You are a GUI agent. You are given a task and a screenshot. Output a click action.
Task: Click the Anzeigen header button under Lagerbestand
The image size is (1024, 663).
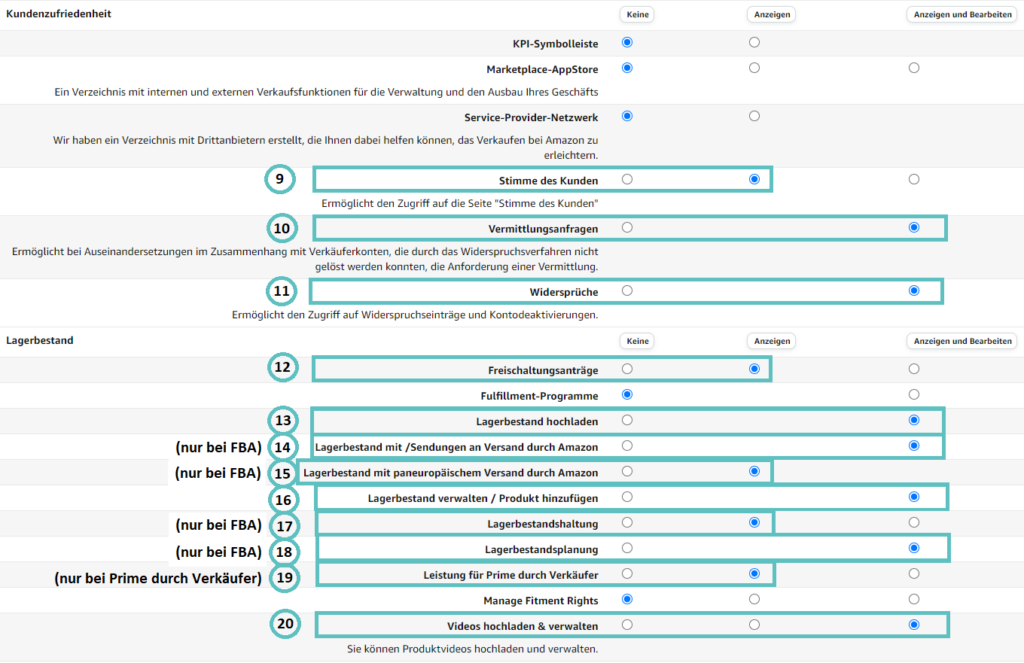tap(772, 341)
